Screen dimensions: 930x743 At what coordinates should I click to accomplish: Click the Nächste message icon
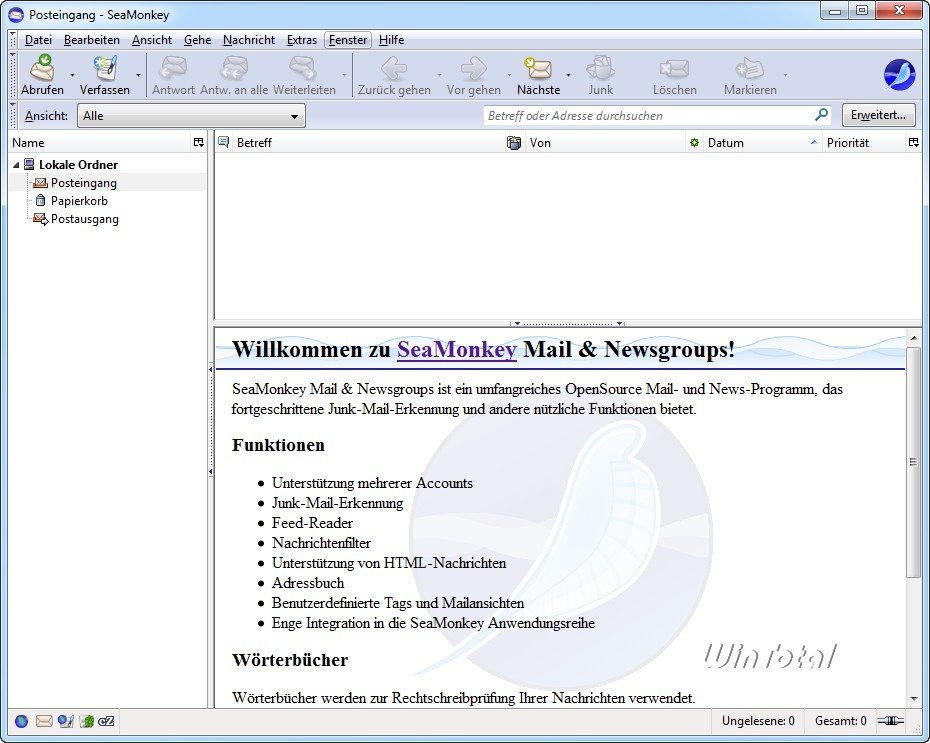point(537,68)
